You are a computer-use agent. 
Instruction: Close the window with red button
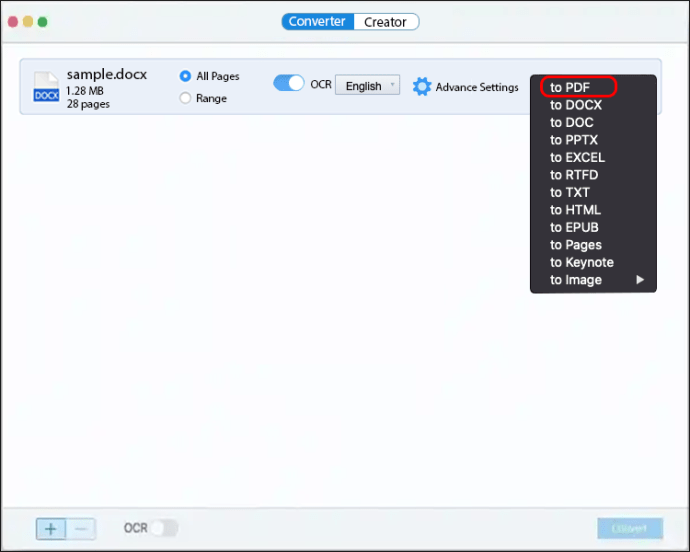[x=13, y=22]
